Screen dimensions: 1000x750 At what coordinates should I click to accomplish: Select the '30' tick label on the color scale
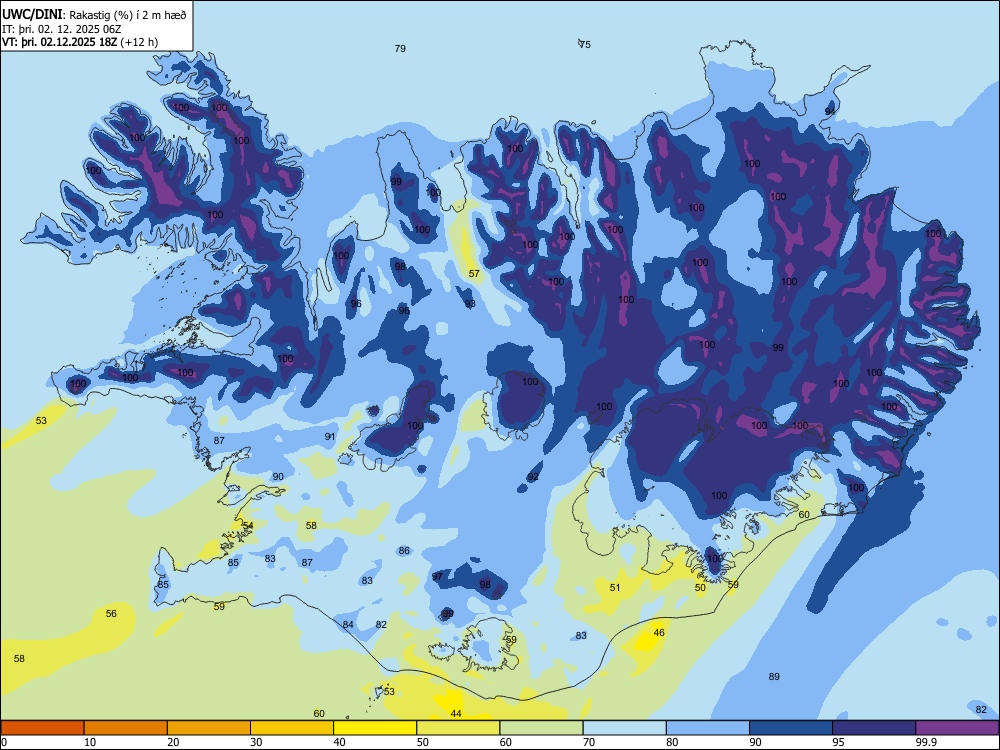(x=256, y=742)
